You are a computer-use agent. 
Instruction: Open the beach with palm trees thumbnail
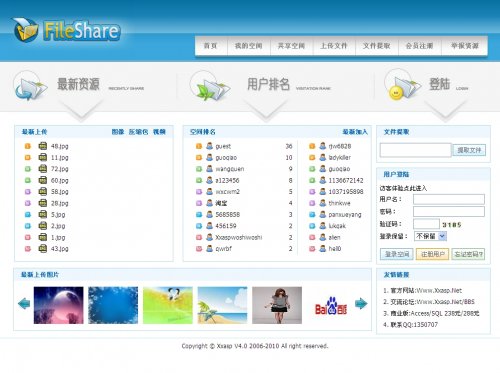(222, 305)
